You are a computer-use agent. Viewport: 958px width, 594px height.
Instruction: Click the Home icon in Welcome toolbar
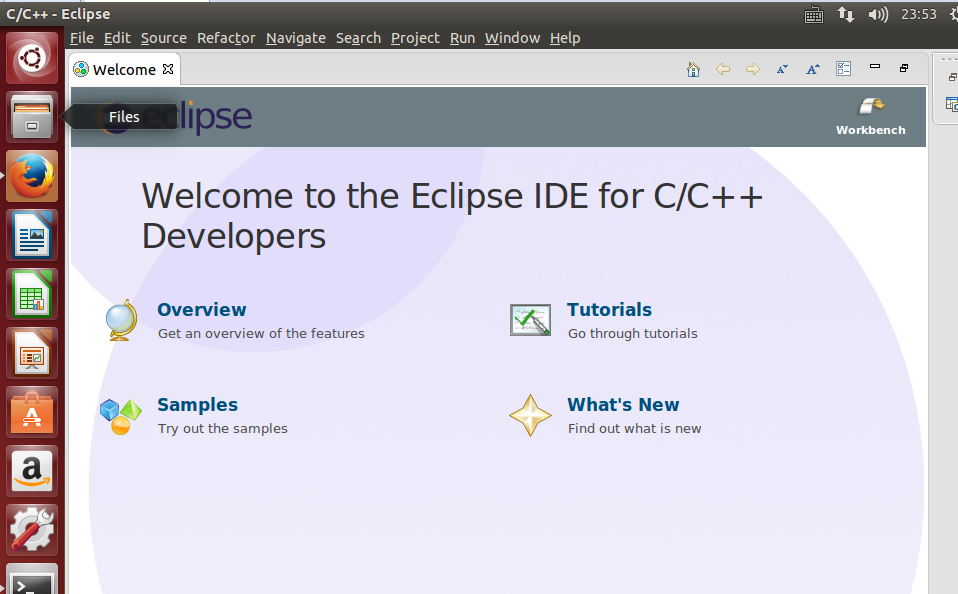click(x=693, y=69)
